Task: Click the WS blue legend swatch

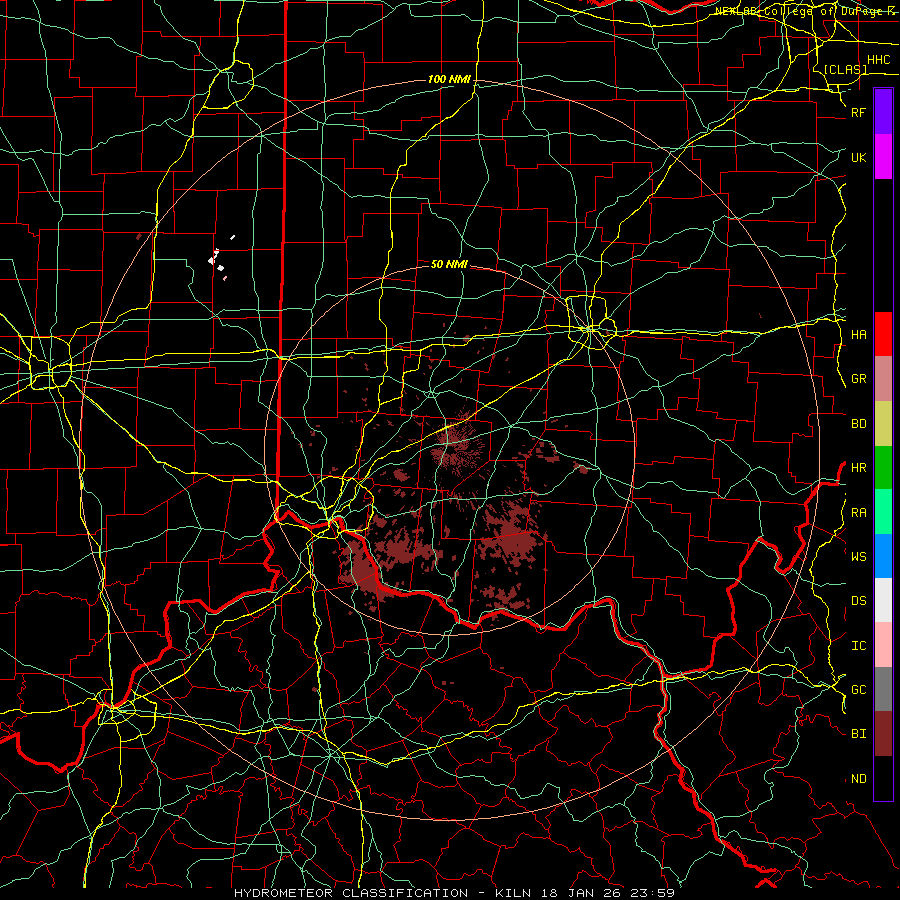Action: click(x=883, y=556)
